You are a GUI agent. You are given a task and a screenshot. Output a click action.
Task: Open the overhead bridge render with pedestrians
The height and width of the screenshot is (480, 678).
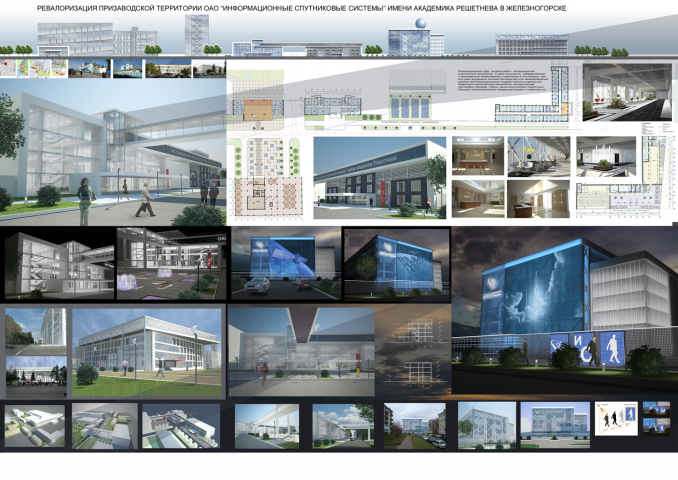coord(301,351)
